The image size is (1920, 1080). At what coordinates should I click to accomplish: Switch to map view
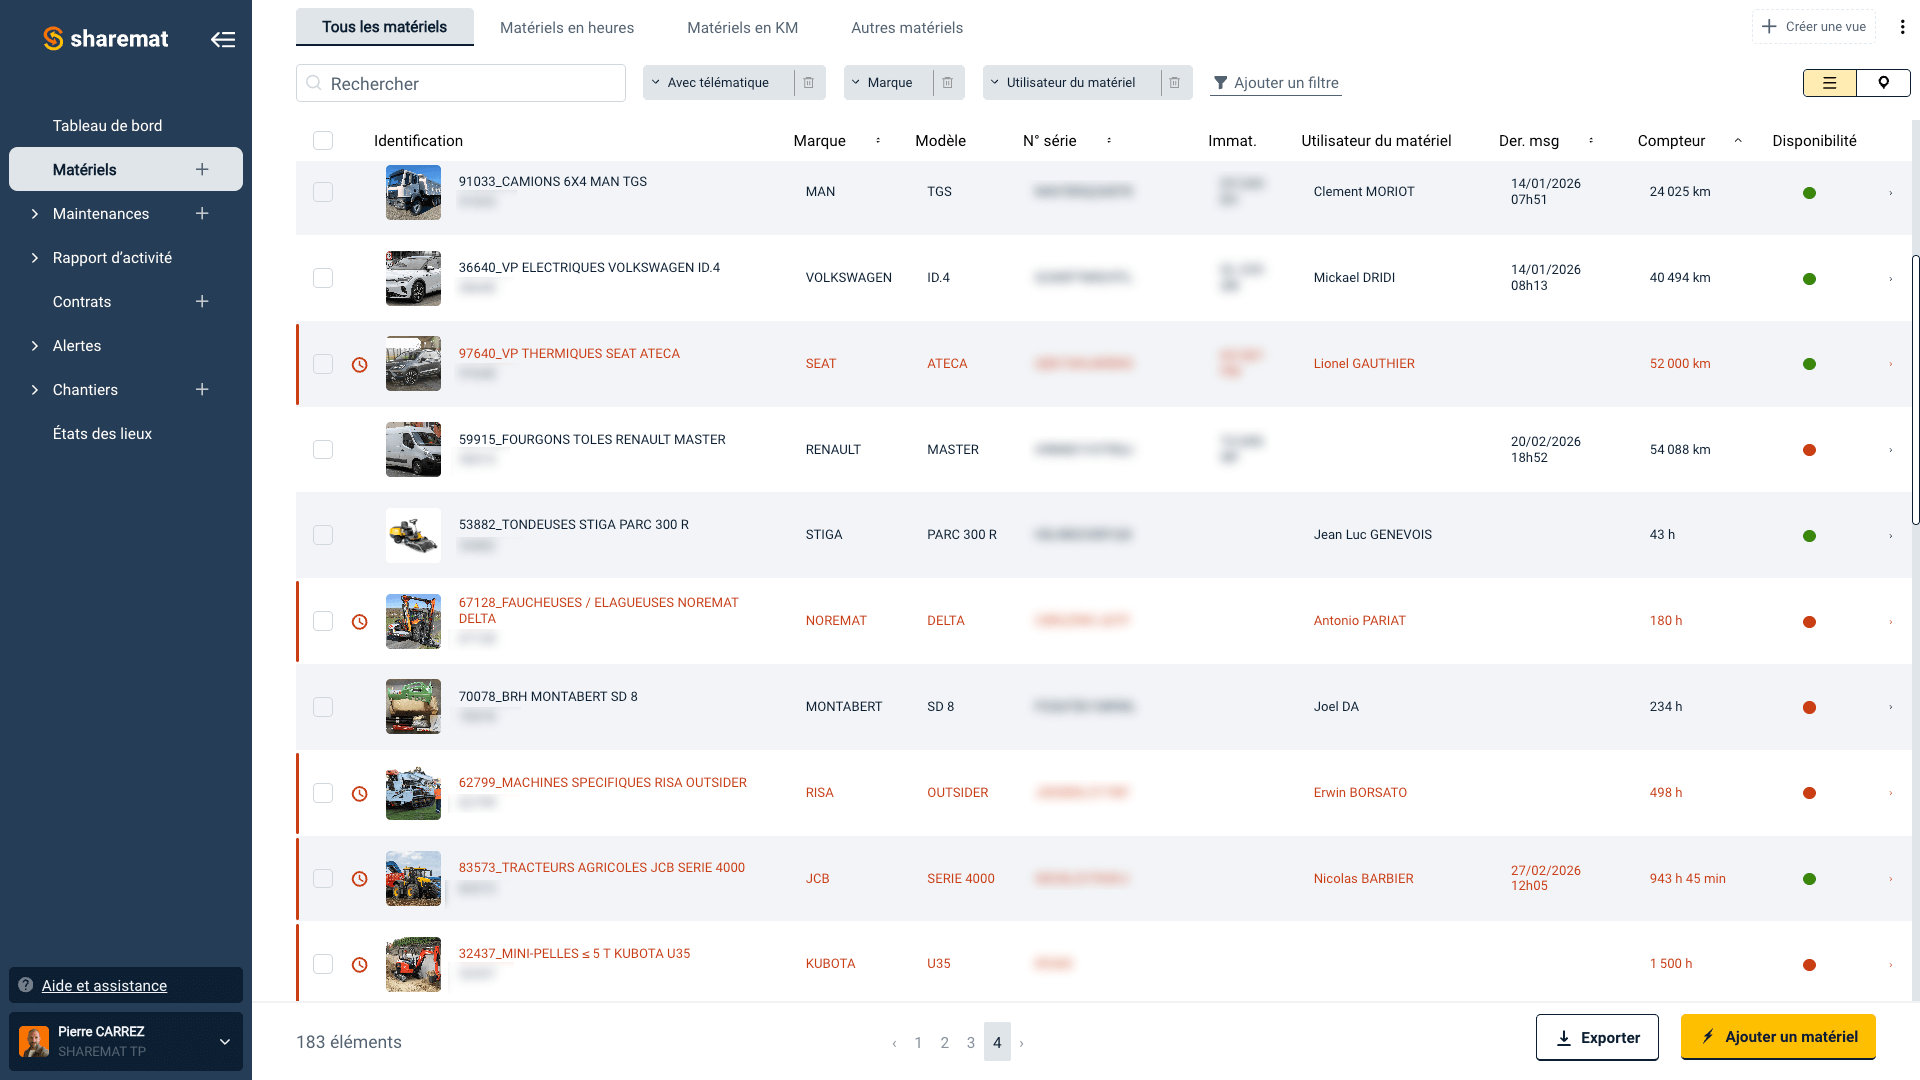point(1884,83)
